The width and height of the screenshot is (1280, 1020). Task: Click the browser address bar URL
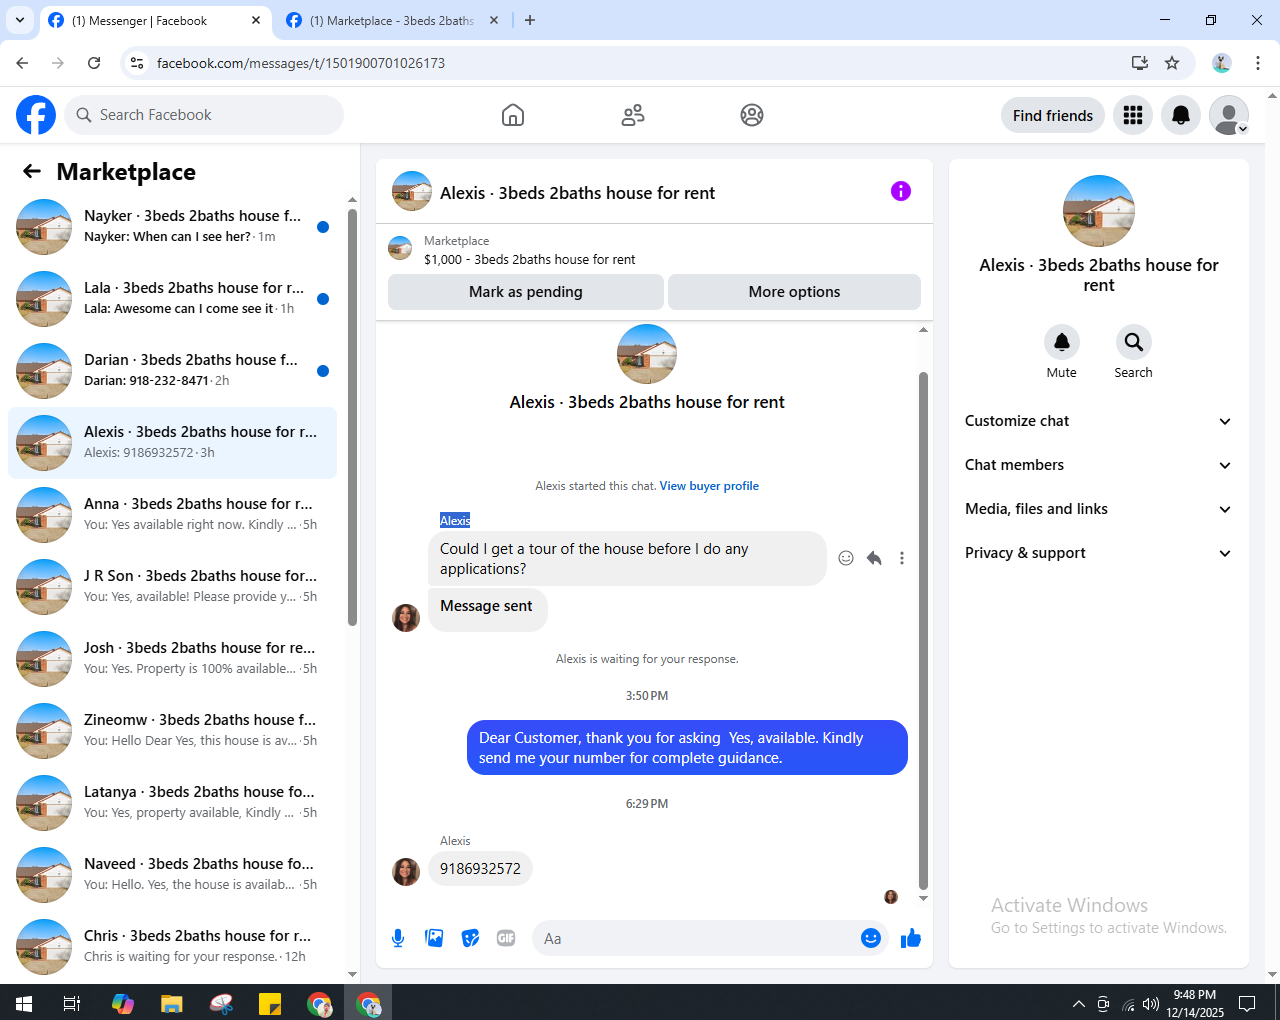click(301, 63)
